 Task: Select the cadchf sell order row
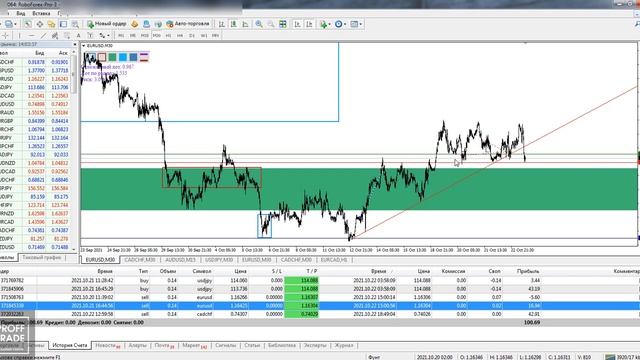click(320, 314)
